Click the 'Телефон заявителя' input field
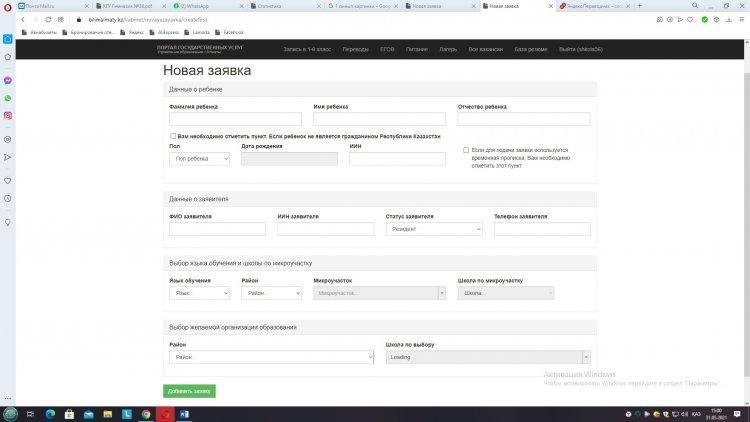This screenshot has width=750, height=422. (542, 229)
